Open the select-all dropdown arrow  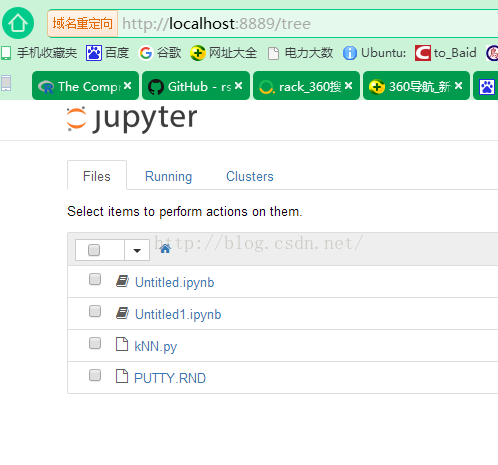click(x=137, y=250)
